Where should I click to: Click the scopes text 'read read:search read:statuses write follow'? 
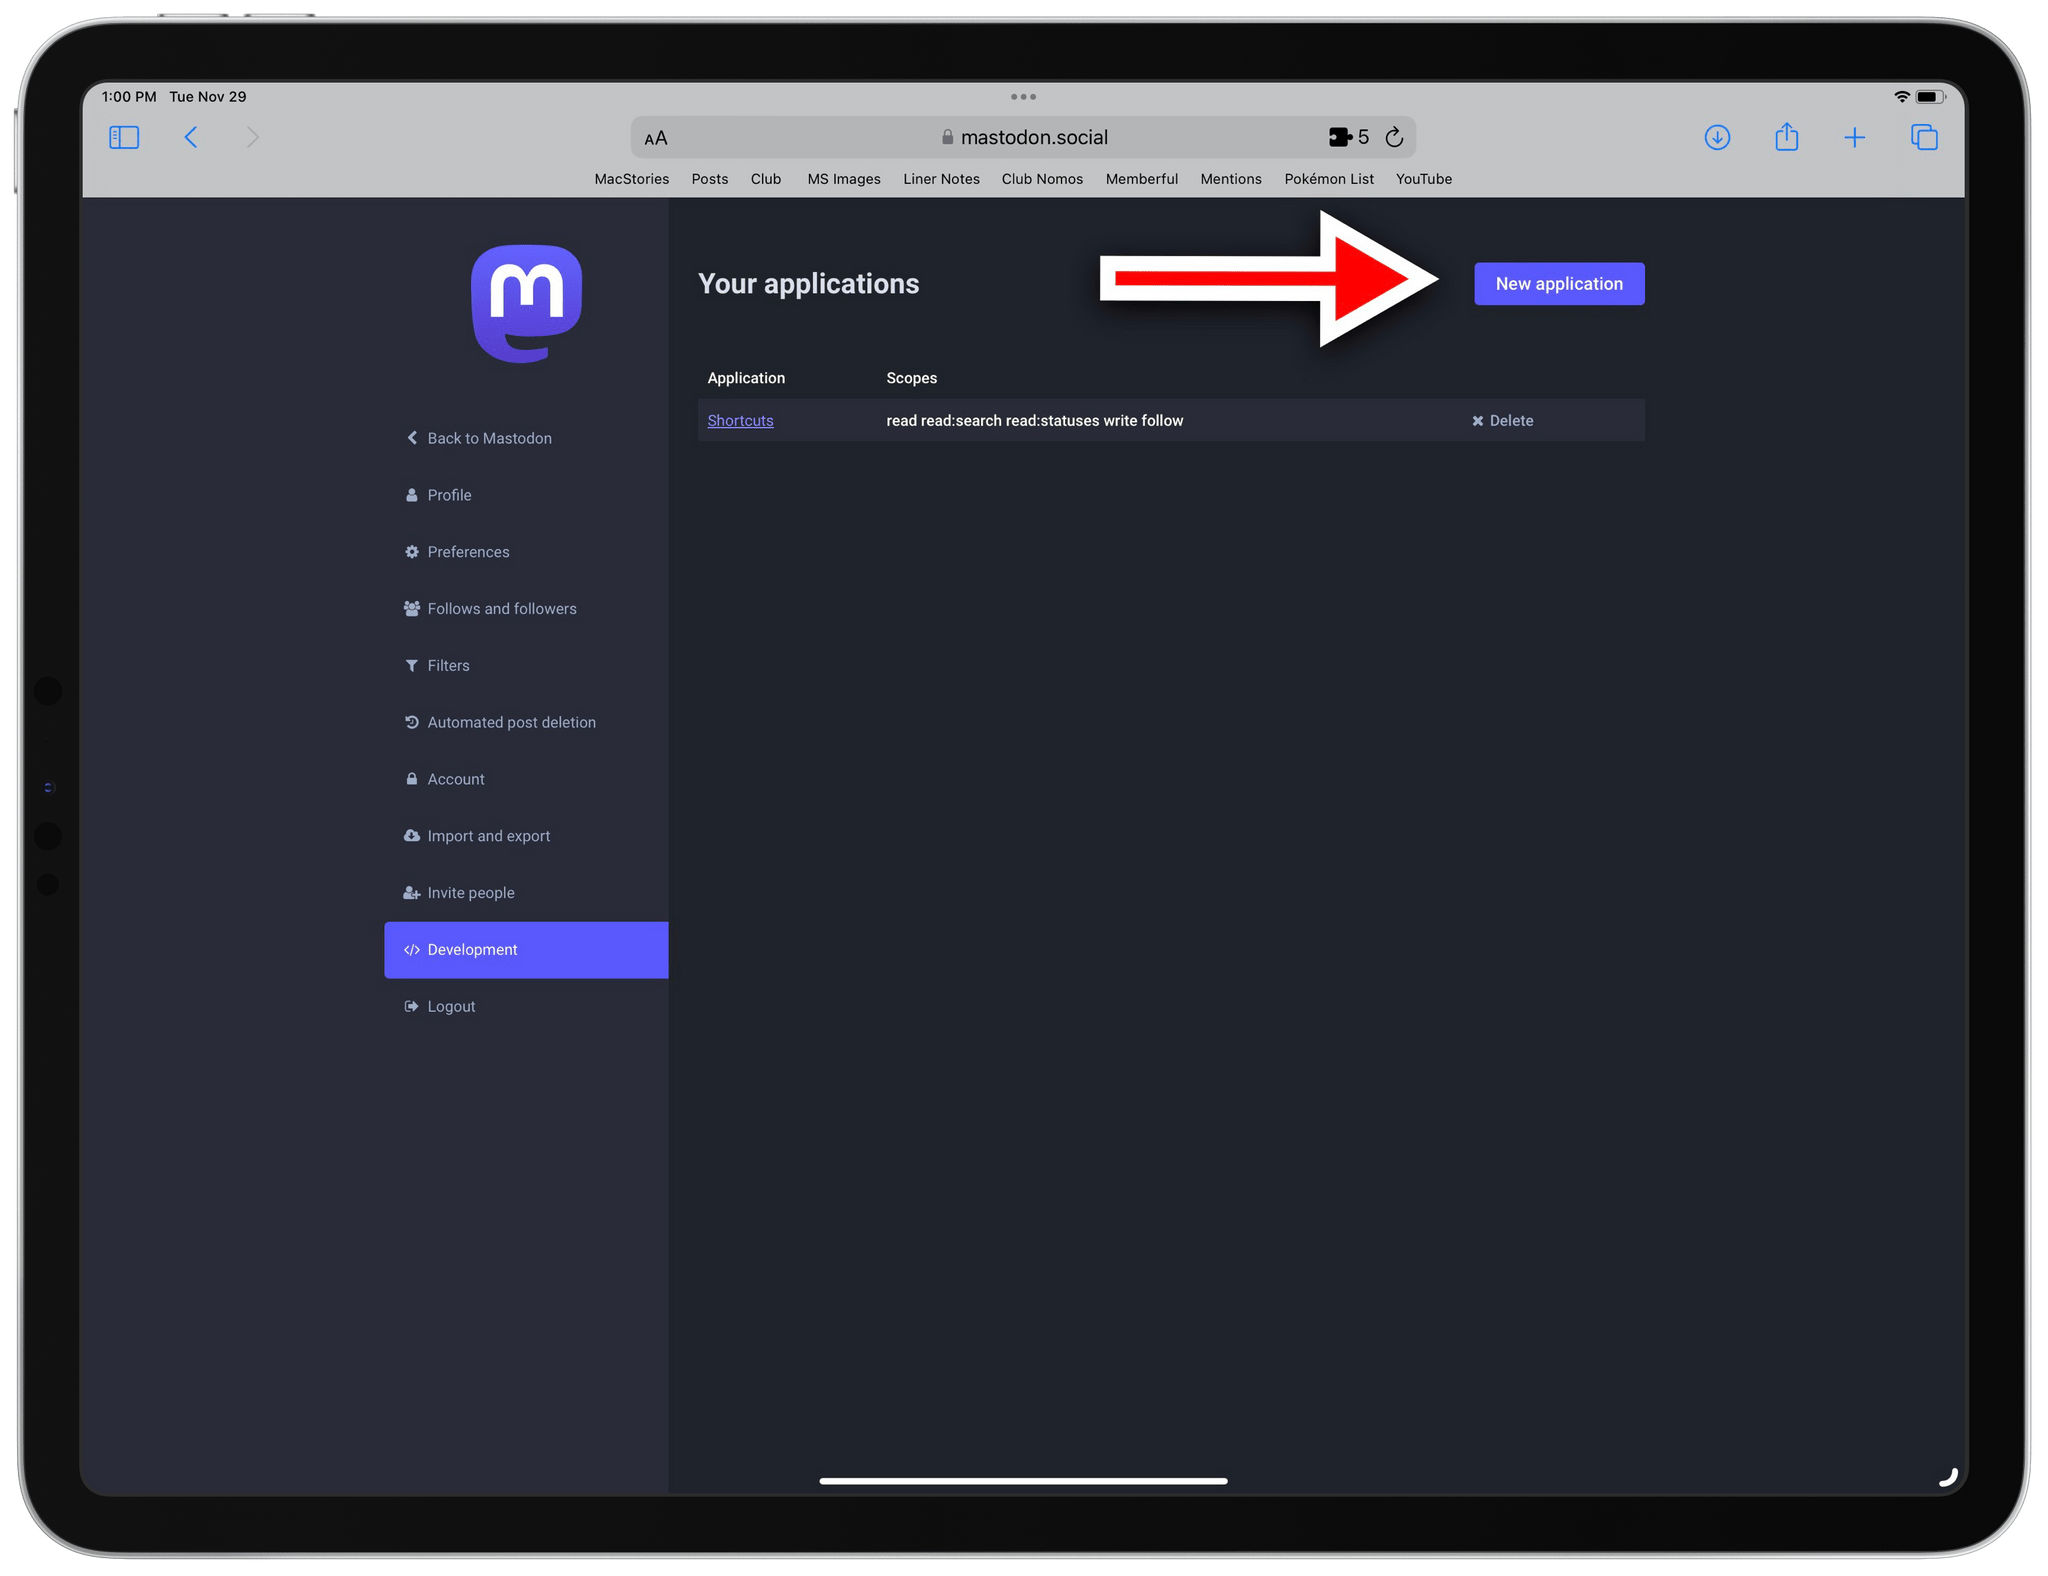[x=1034, y=421]
